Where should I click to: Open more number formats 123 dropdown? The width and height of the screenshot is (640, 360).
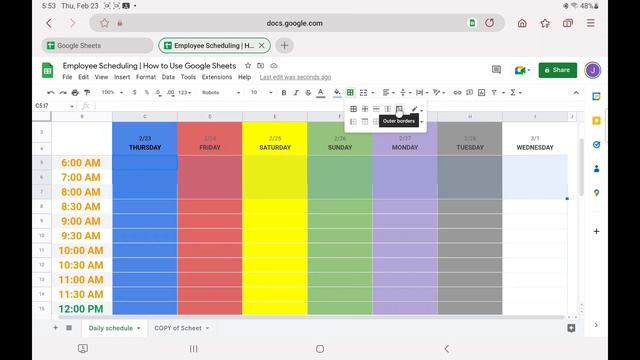(x=184, y=93)
